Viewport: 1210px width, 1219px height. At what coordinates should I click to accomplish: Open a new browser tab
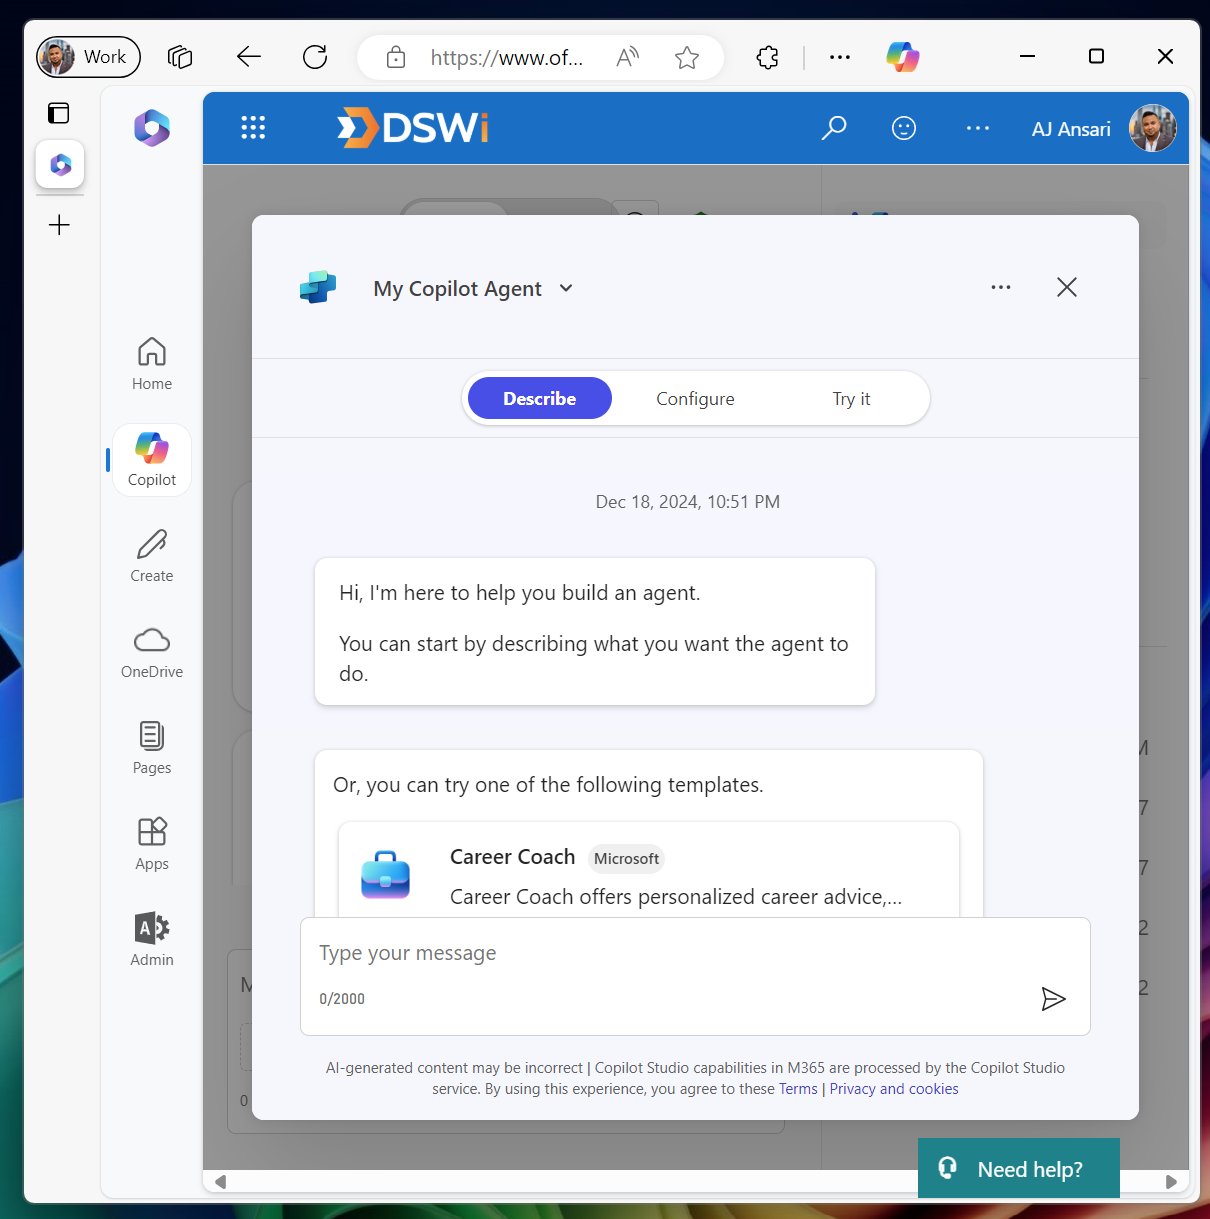pyautogui.click(x=59, y=225)
